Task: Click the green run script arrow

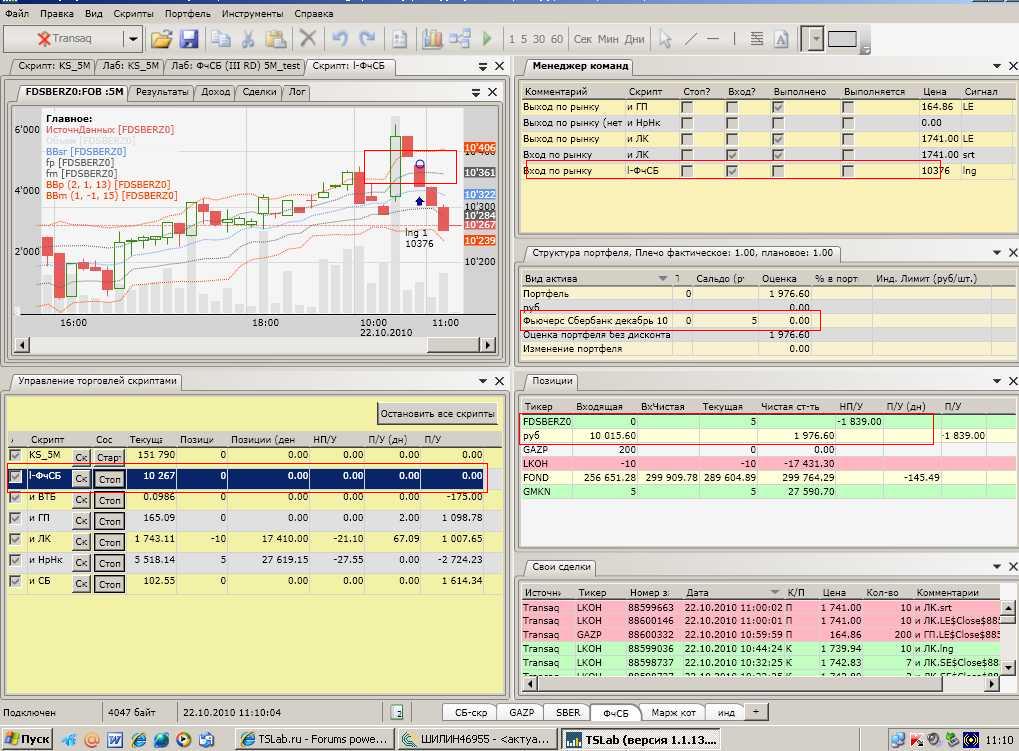Action: pos(487,39)
